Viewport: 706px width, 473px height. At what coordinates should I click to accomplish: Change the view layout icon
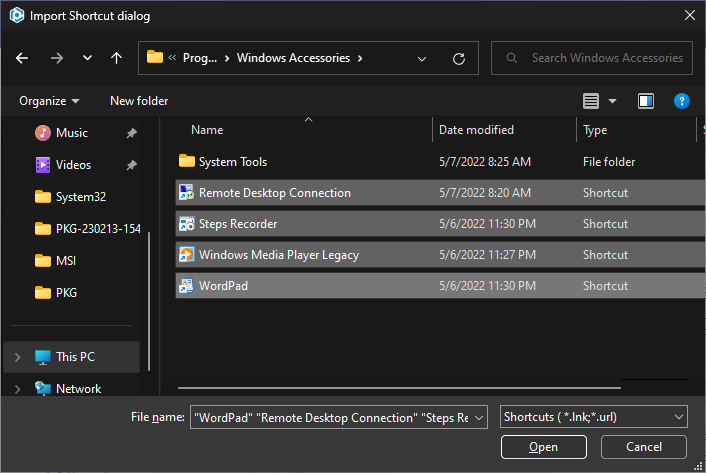591,101
